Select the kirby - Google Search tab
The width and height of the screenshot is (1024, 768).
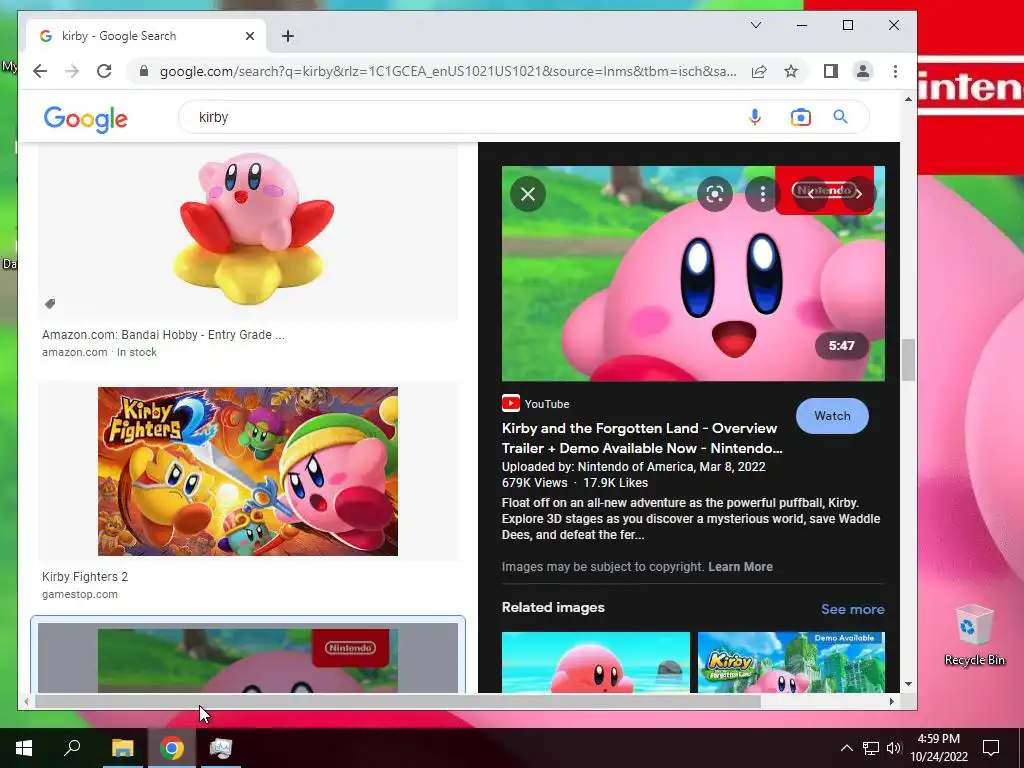(x=146, y=36)
